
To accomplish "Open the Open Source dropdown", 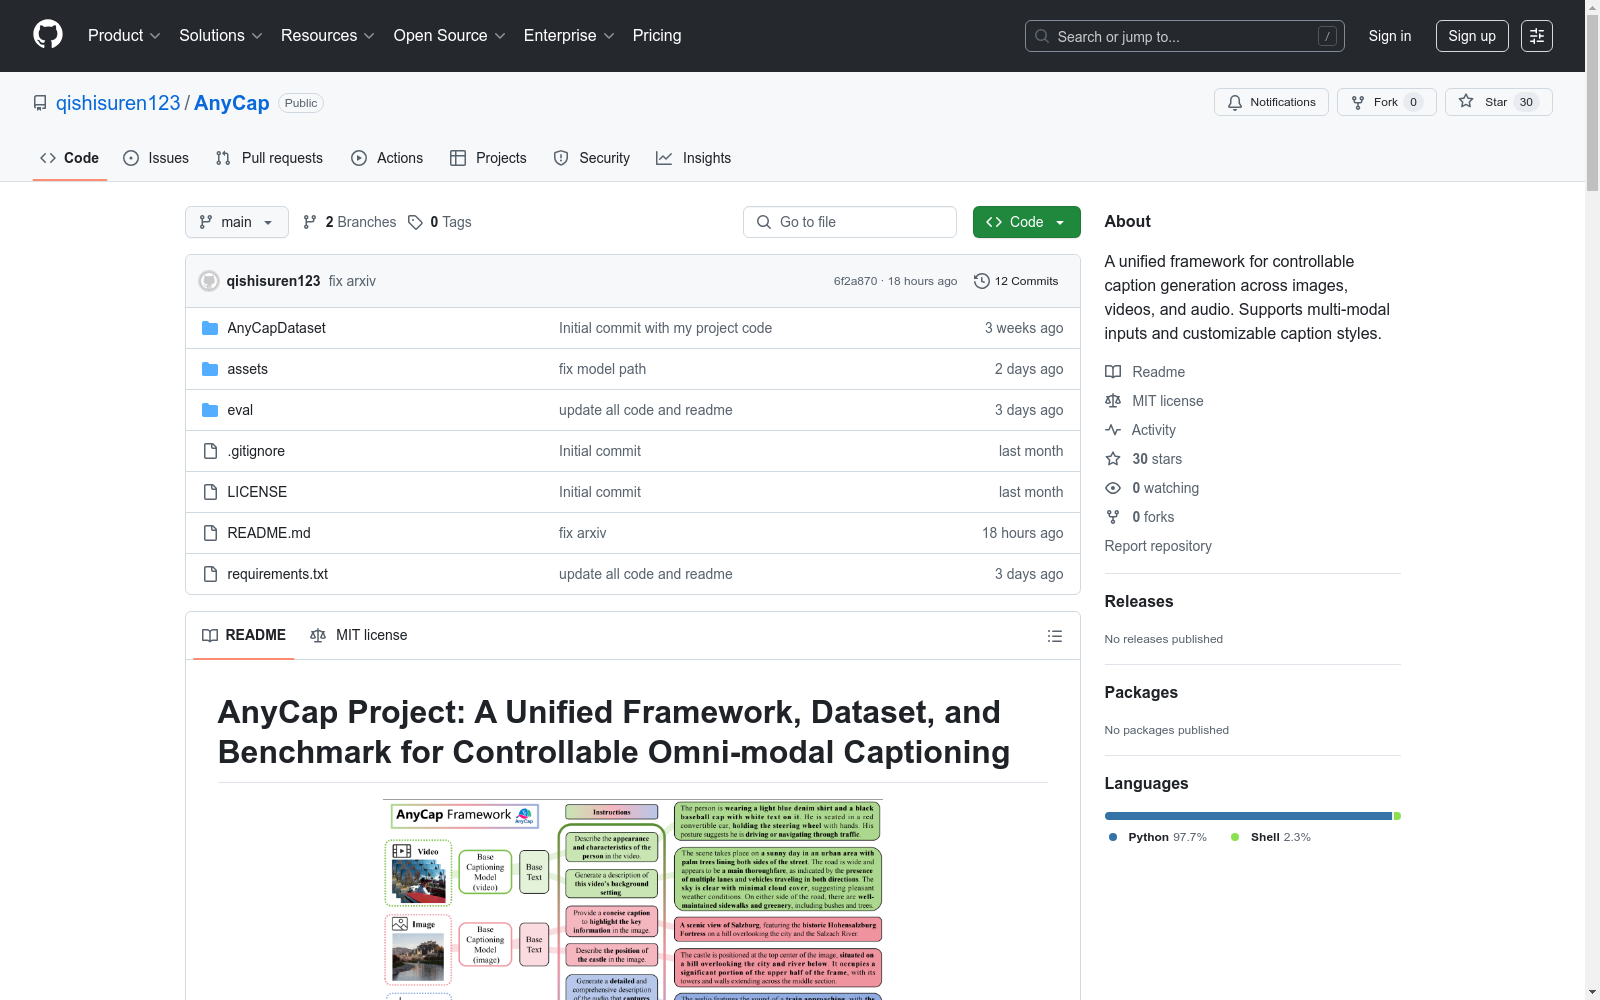I will point(450,36).
